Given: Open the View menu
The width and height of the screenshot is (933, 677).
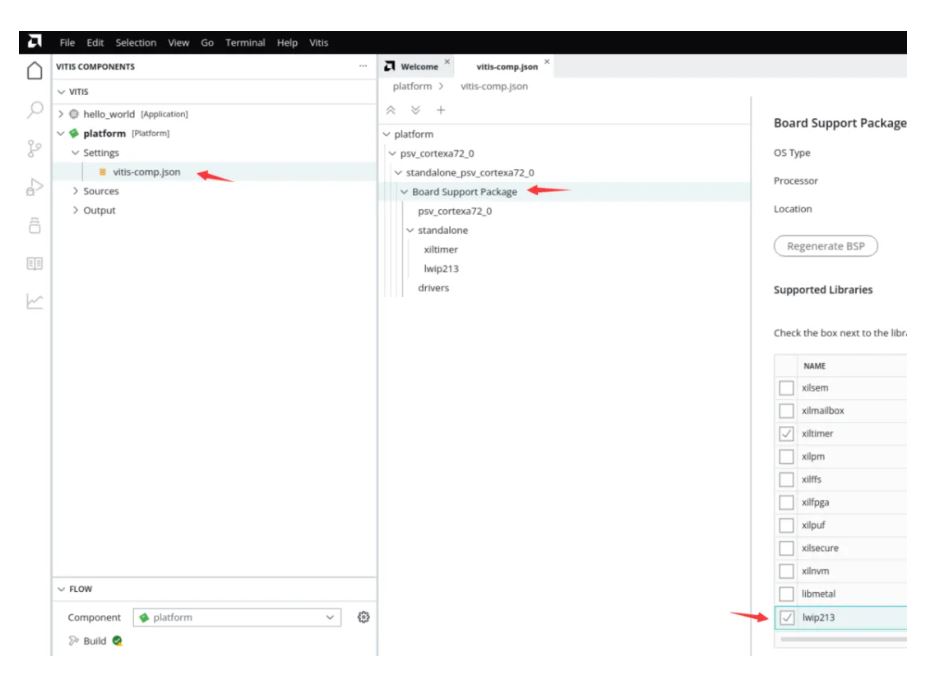Looking at the screenshot, I should (x=179, y=42).
